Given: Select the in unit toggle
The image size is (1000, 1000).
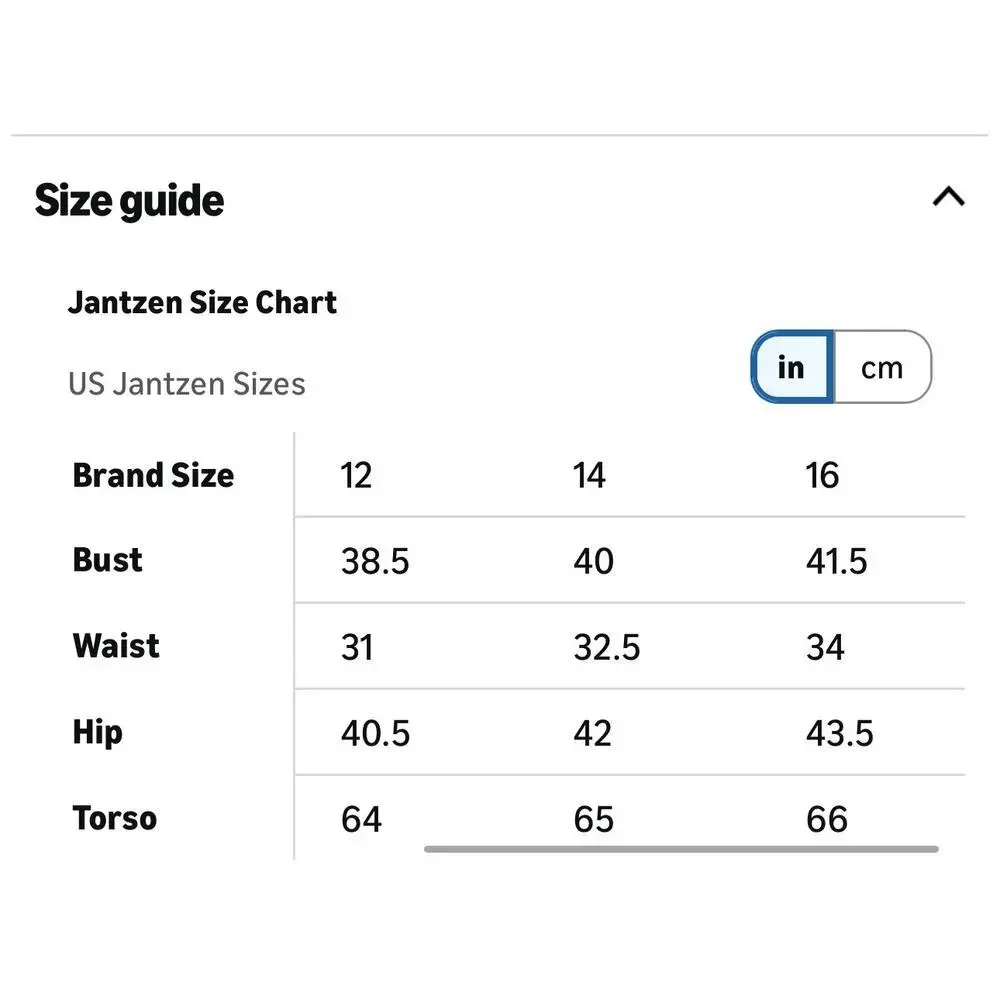Looking at the screenshot, I should (x=792, y=367).
